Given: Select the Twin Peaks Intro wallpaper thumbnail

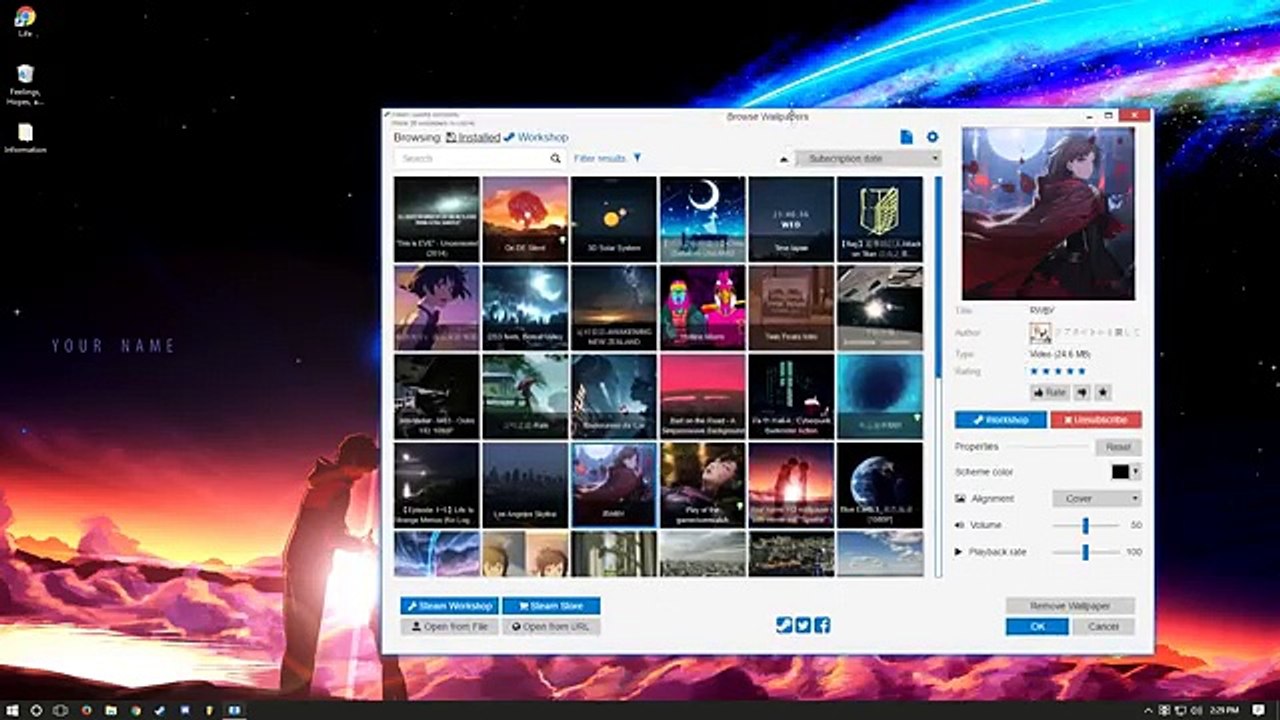Looking at the screenshot, I should pyautogui.click(x=791, y=308).
